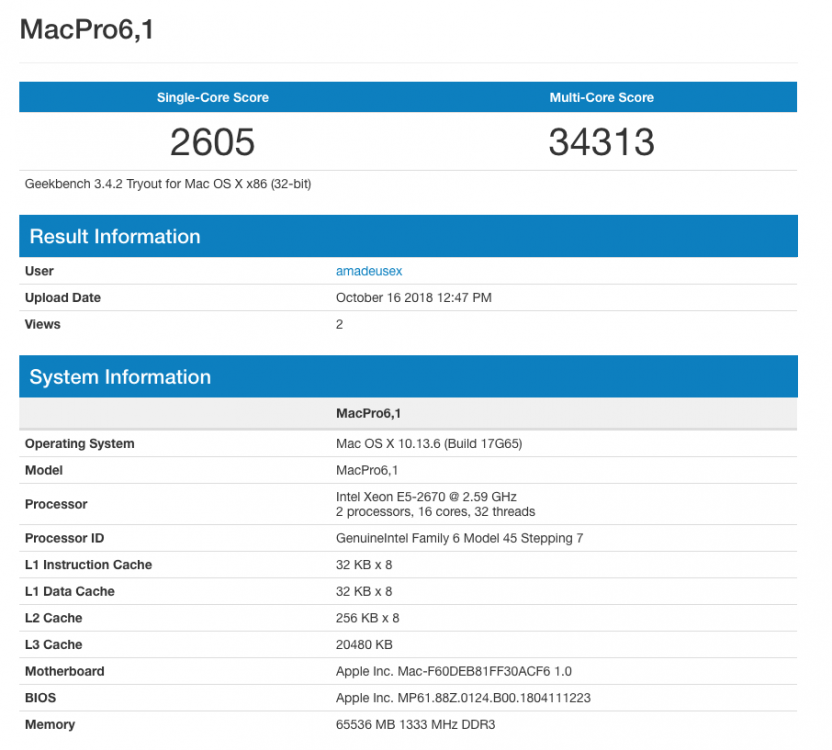Select the GenuineIntel Family 6 Model 45 Stepping 7 value
832x750 pixels.
(460, 538)
